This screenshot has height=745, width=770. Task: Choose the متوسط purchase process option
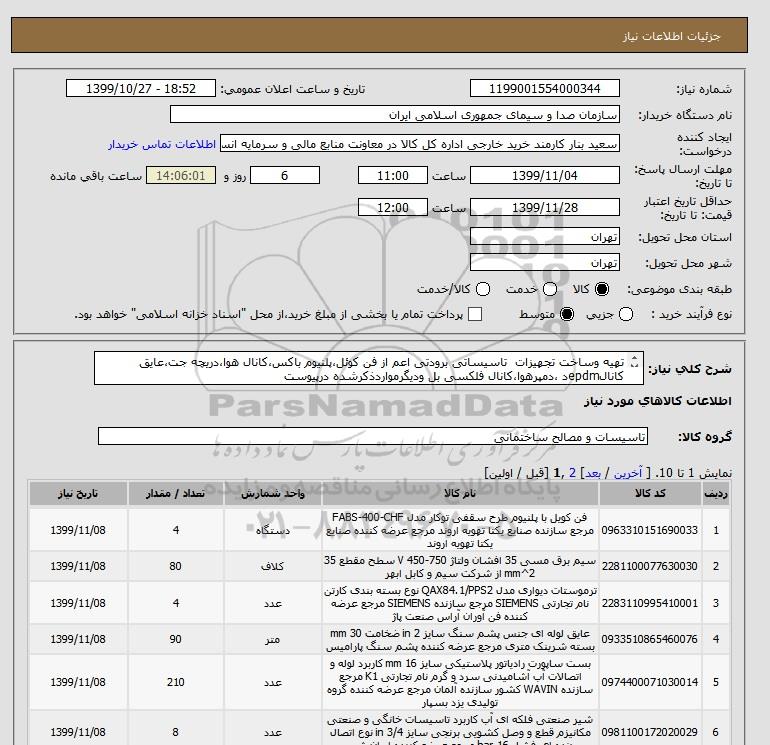(x=568, y=315)
